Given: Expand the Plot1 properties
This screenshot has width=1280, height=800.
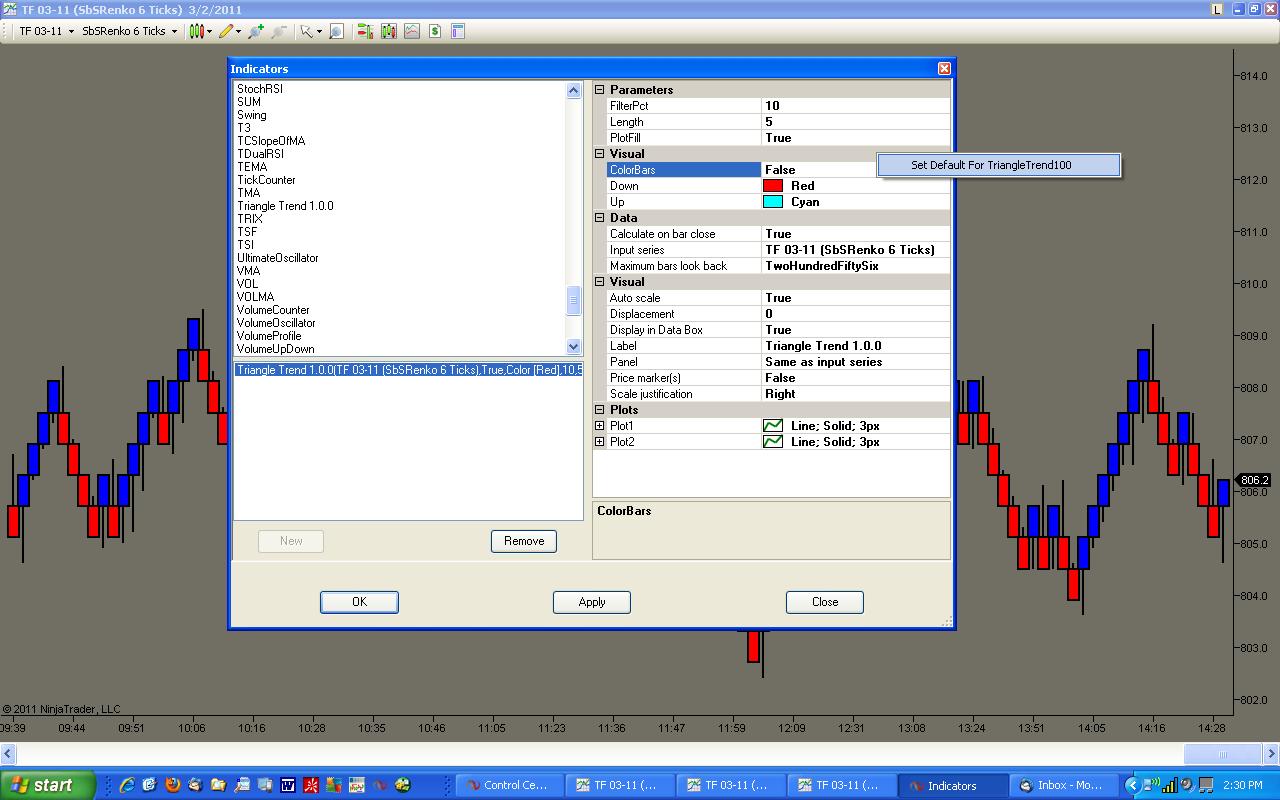Looking at the screenshot, I should [x=600, y=426].
